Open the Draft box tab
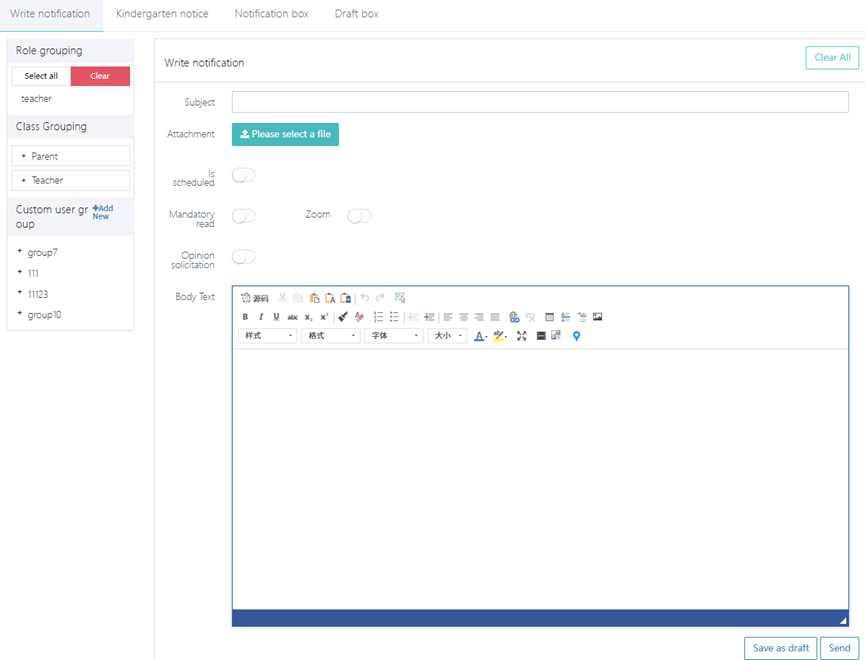This screenshot has height=660, width=865. coord(356,14)
